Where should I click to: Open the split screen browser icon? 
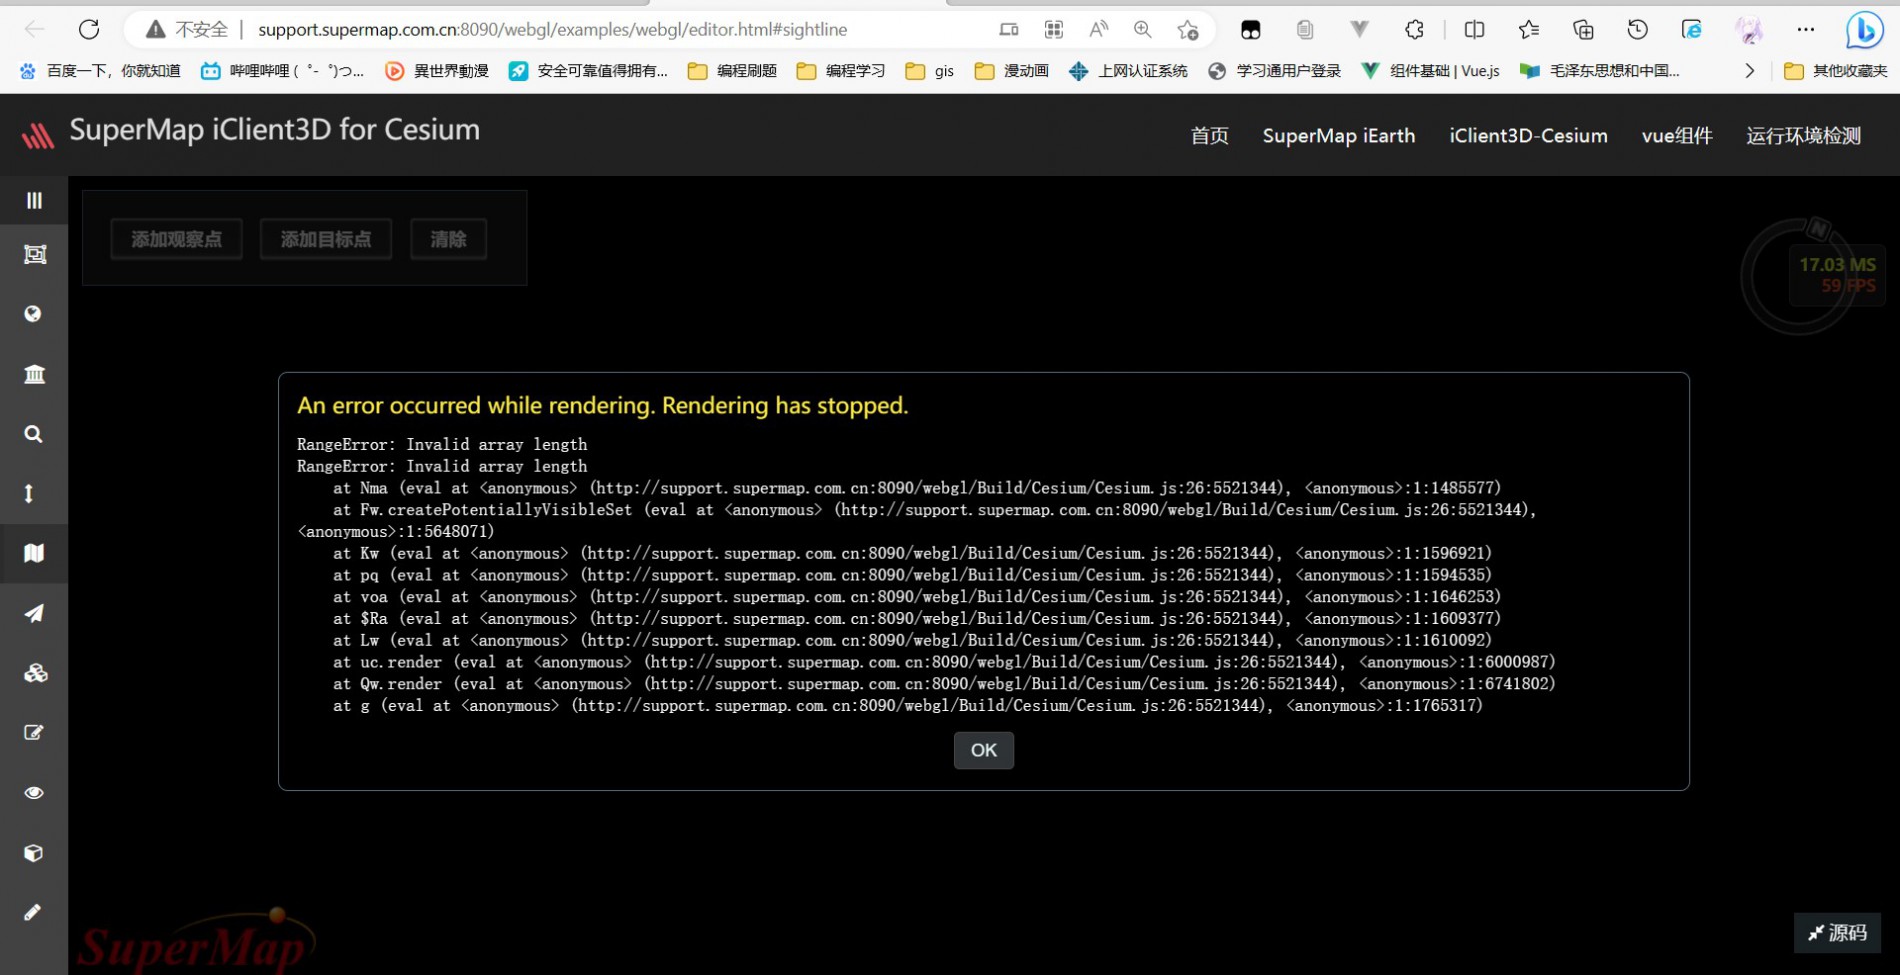[1474, 30]
